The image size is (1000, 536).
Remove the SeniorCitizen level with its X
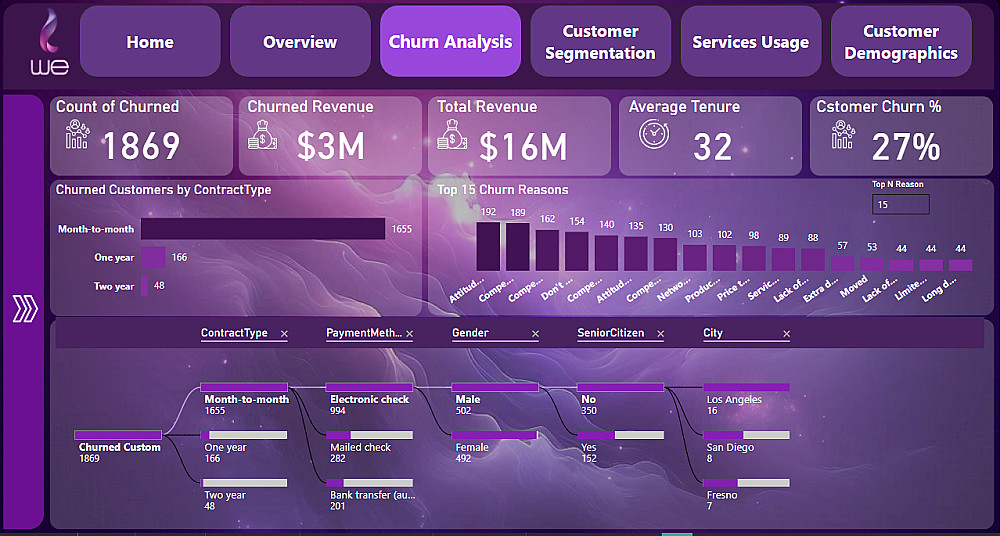coord(660,334)
